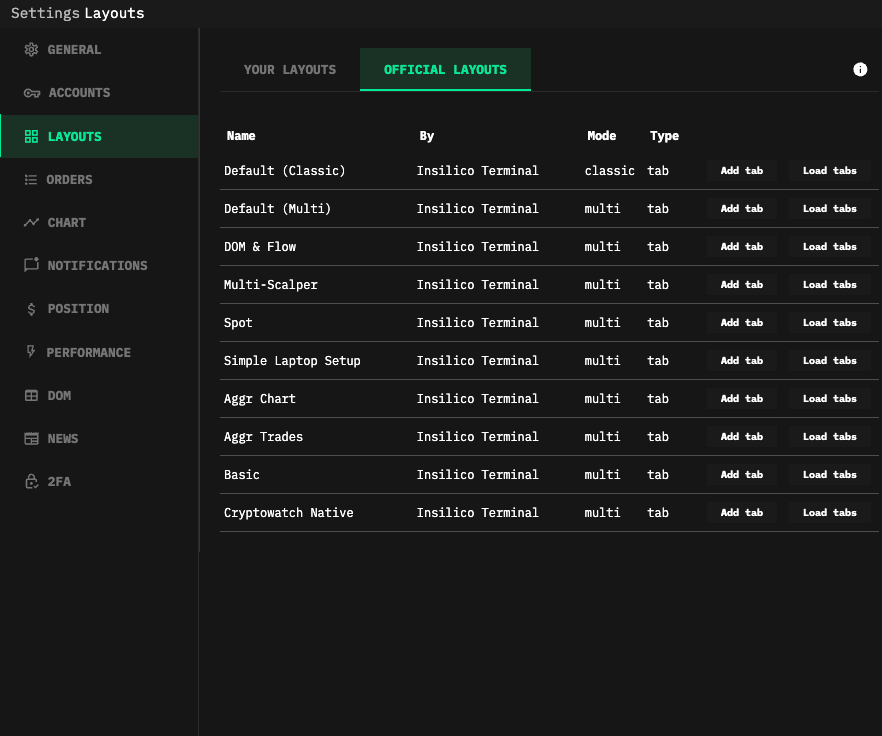The width and height of the screenshot is (882, 736).
Task: Add tab for Aggr Trades layout
Action: pyautogui.click(x=741, y=436)
